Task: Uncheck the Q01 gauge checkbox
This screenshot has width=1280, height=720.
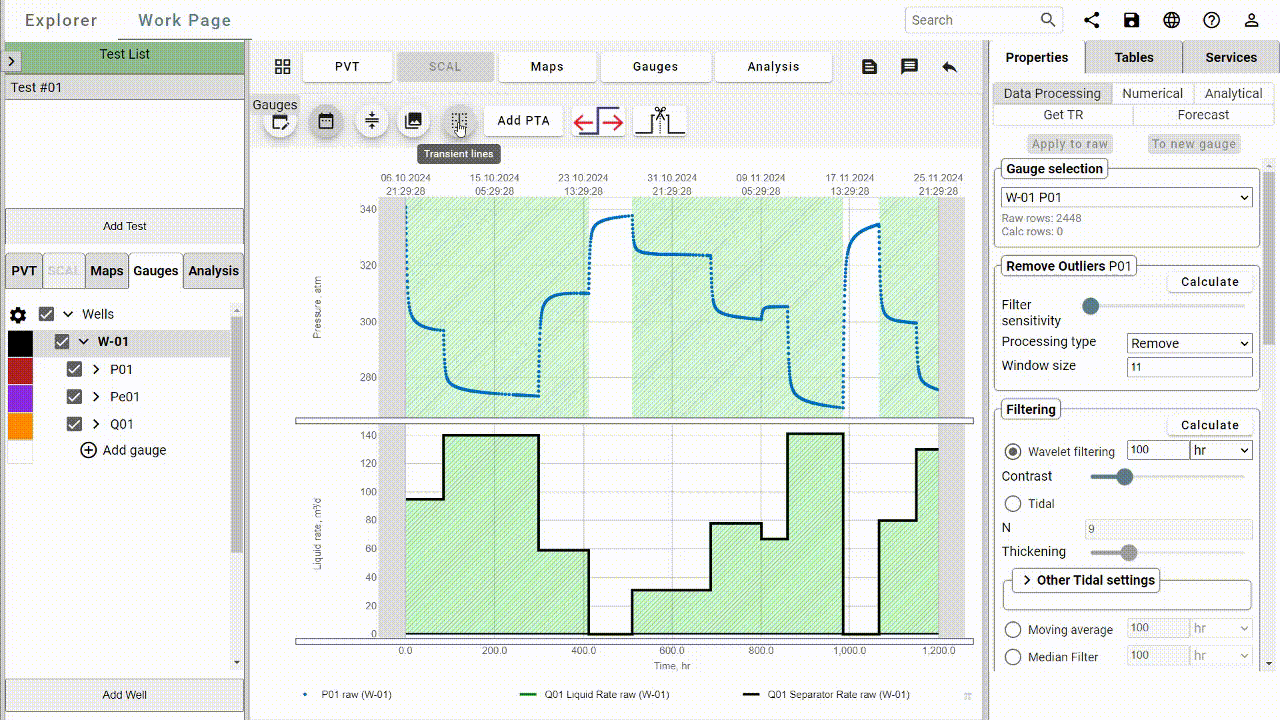Action: pyautogui.click(x=74, y=424)
